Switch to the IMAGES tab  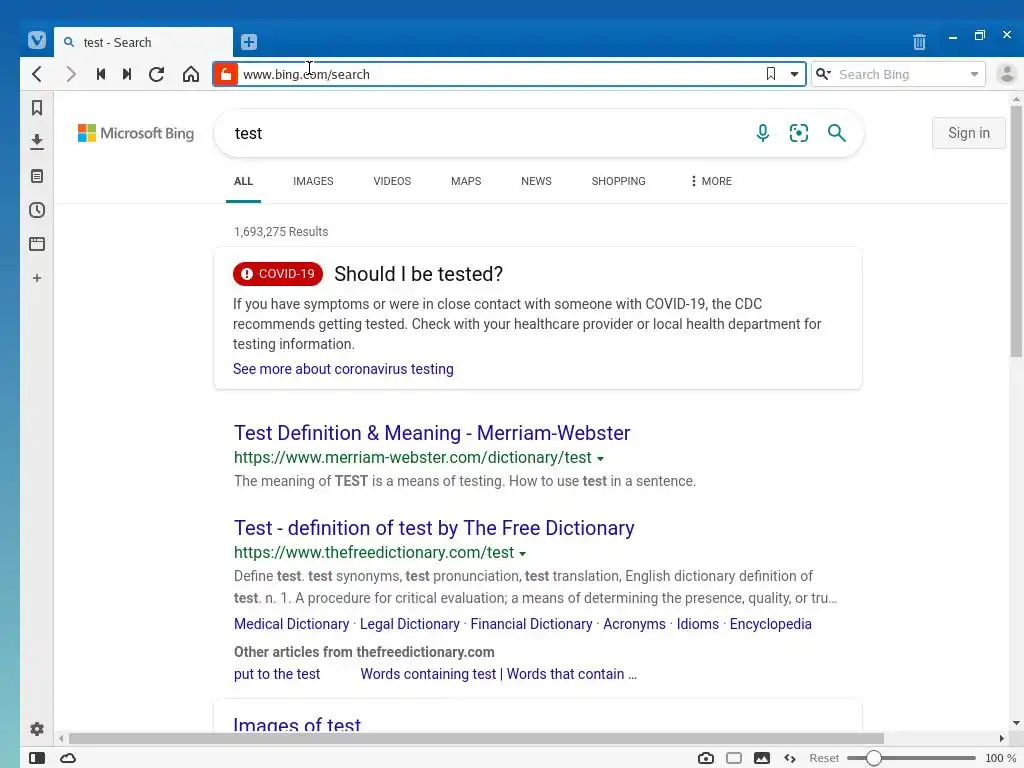[x=313, y=181]
